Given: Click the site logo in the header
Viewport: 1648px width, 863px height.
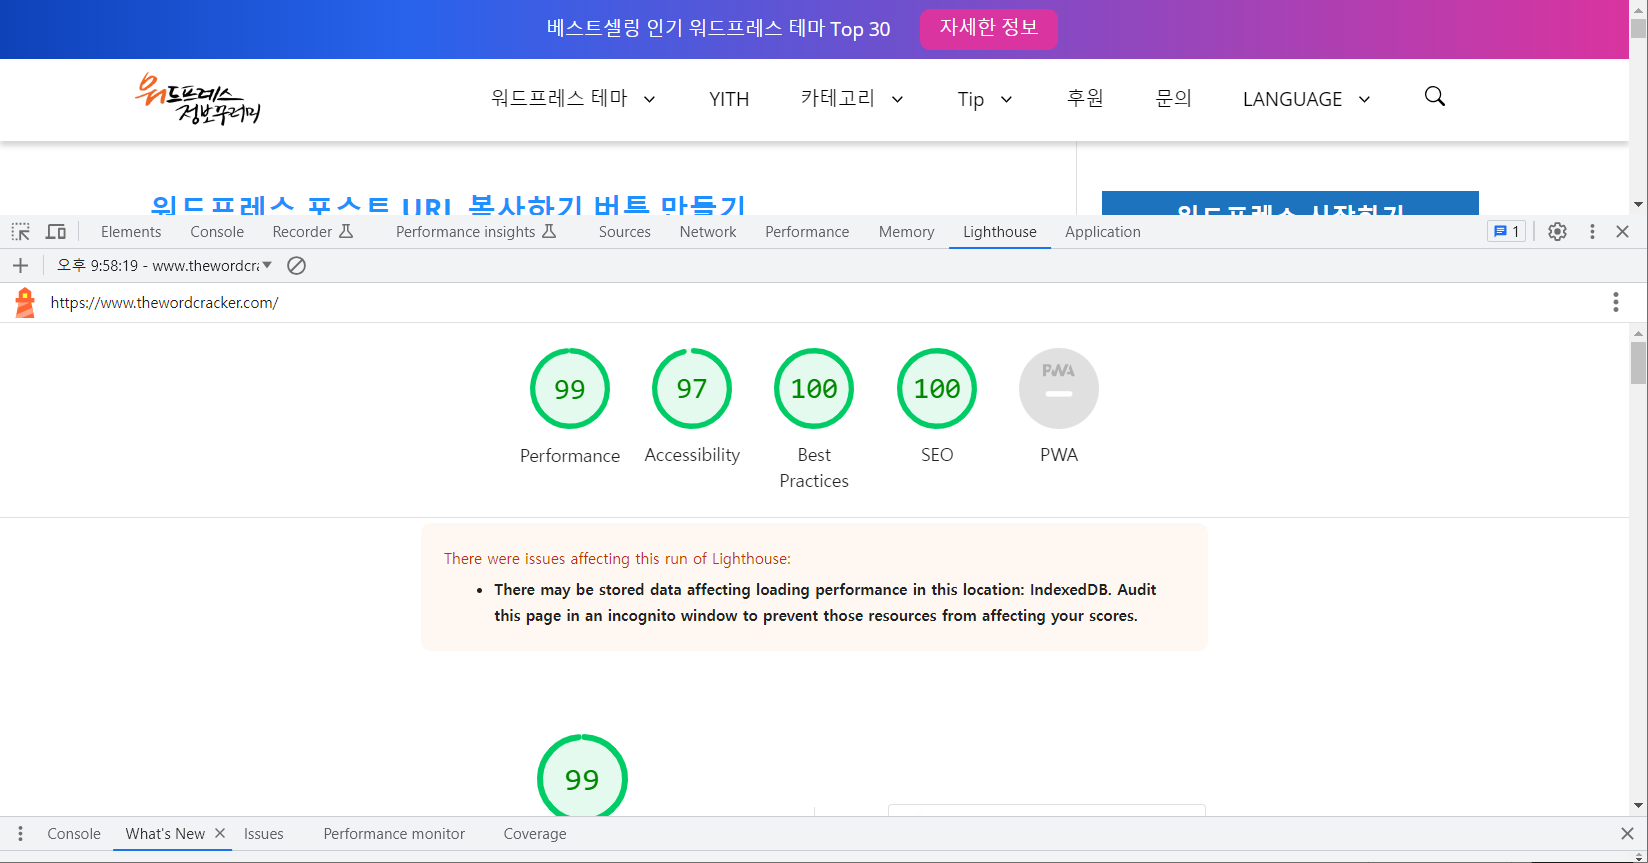Looking at the screenshot, I should pyautogui.click(x=198, y=99).
